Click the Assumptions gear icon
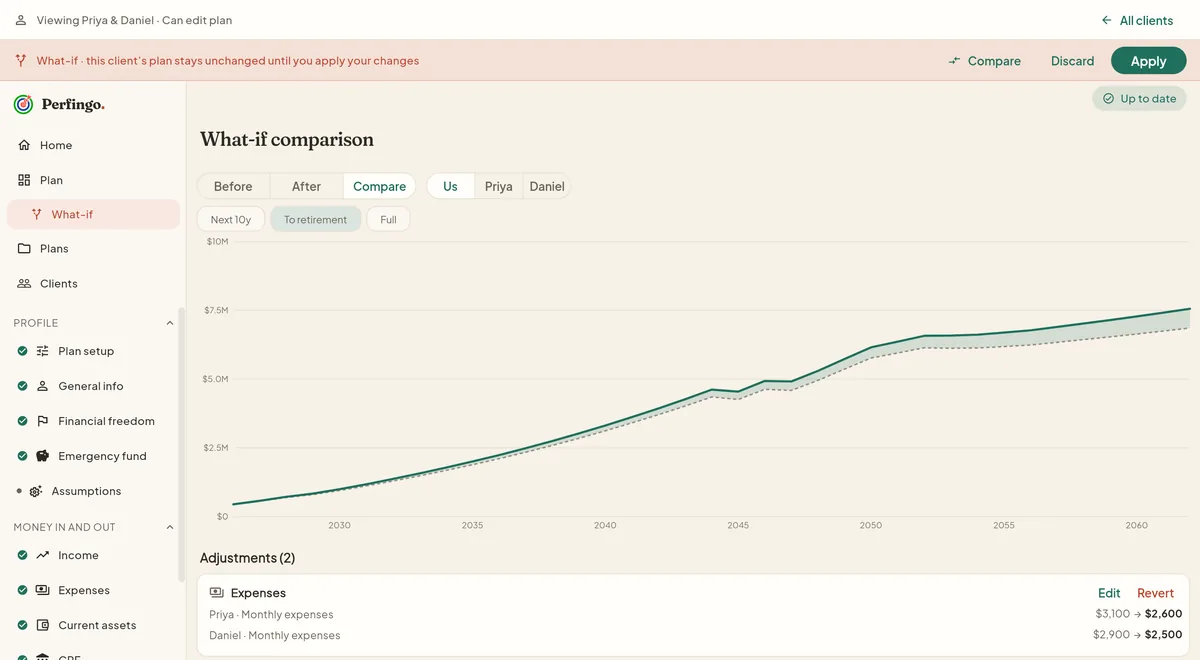Image resolution: width=1200 pixels, height=660 pixels. (x=36, y=491)
